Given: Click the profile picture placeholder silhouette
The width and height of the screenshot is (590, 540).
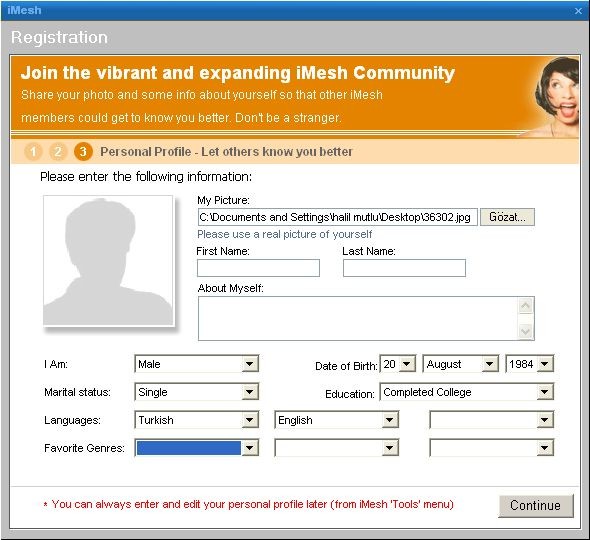Looking at the screenshot, I should point(108,260).
